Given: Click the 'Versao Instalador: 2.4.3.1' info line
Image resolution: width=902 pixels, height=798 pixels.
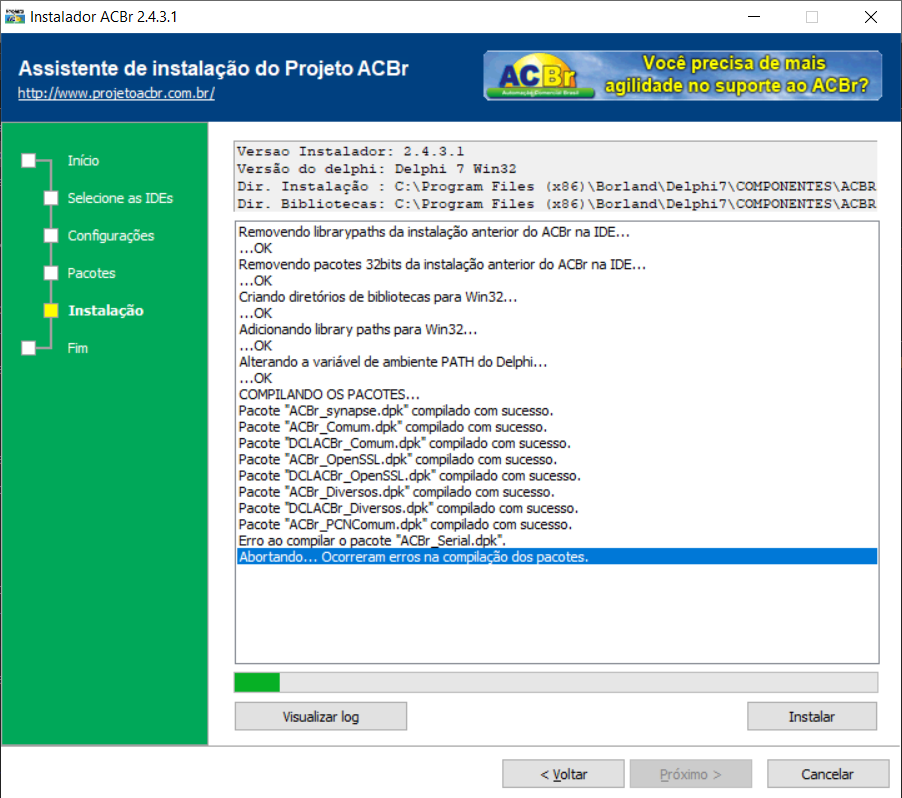Looking at the screenshot, I should (350, 151).
